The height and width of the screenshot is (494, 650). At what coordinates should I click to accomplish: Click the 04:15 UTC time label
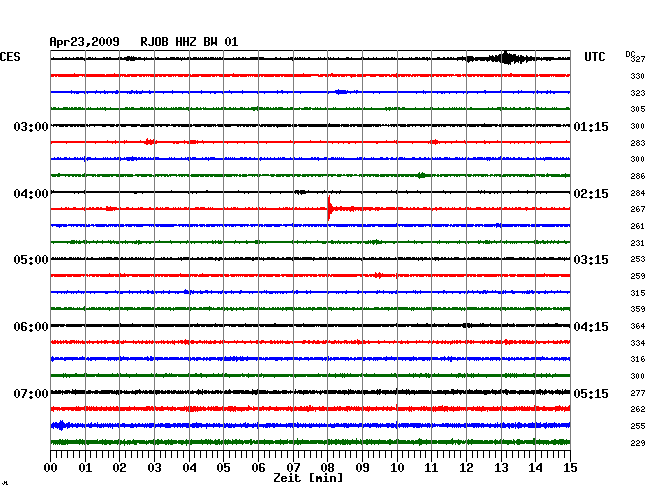point(591,327)
